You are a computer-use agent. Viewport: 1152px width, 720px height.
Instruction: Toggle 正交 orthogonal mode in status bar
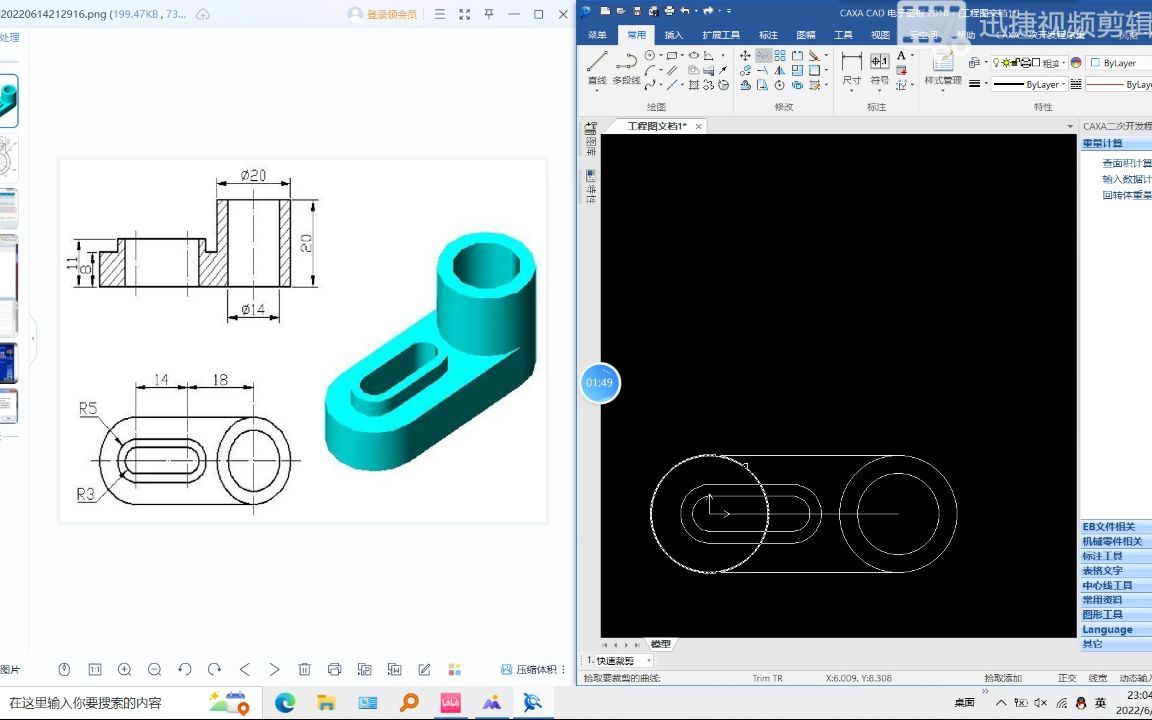point(1067,678)
